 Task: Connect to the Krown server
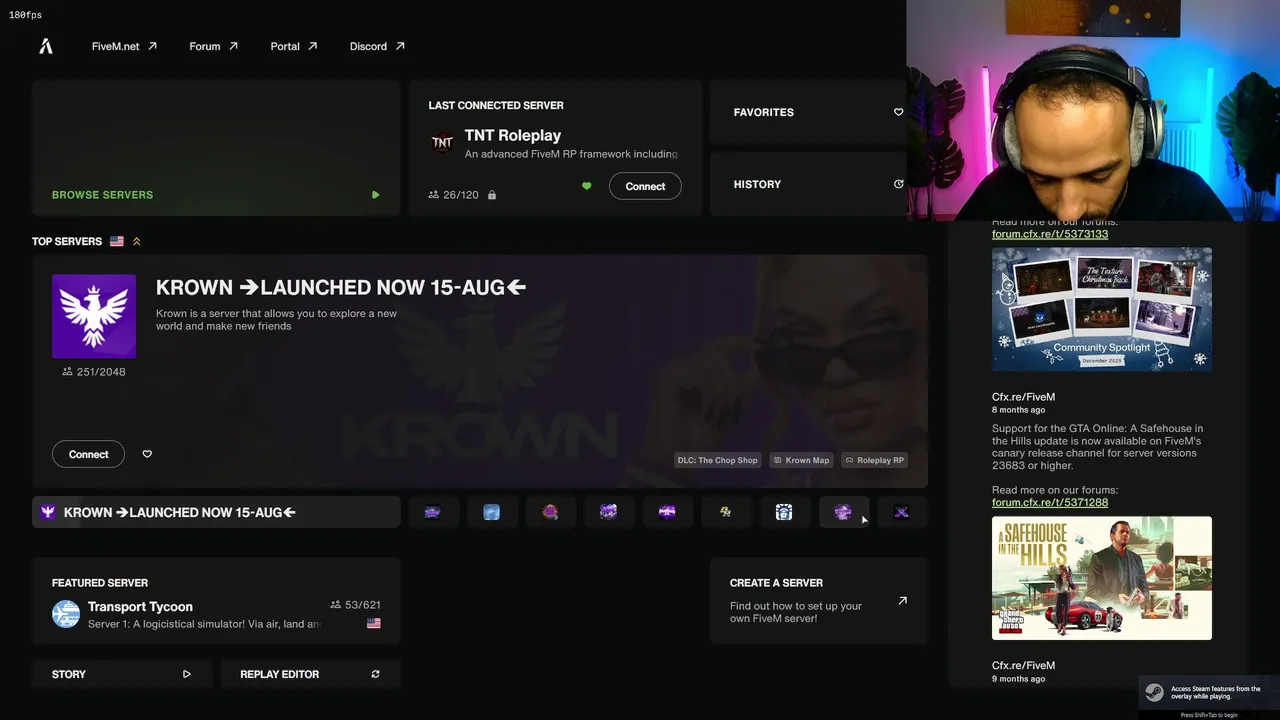point(88,454)
